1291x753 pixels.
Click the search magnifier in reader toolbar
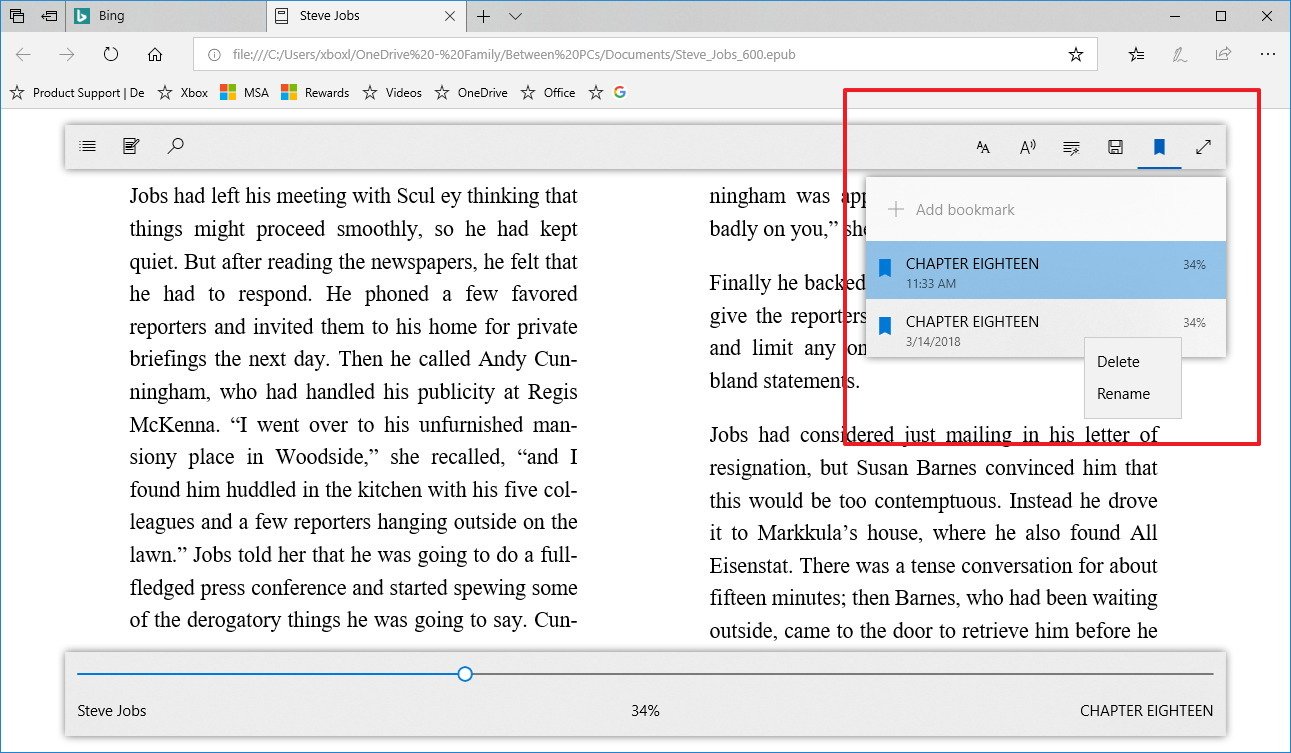175,147
